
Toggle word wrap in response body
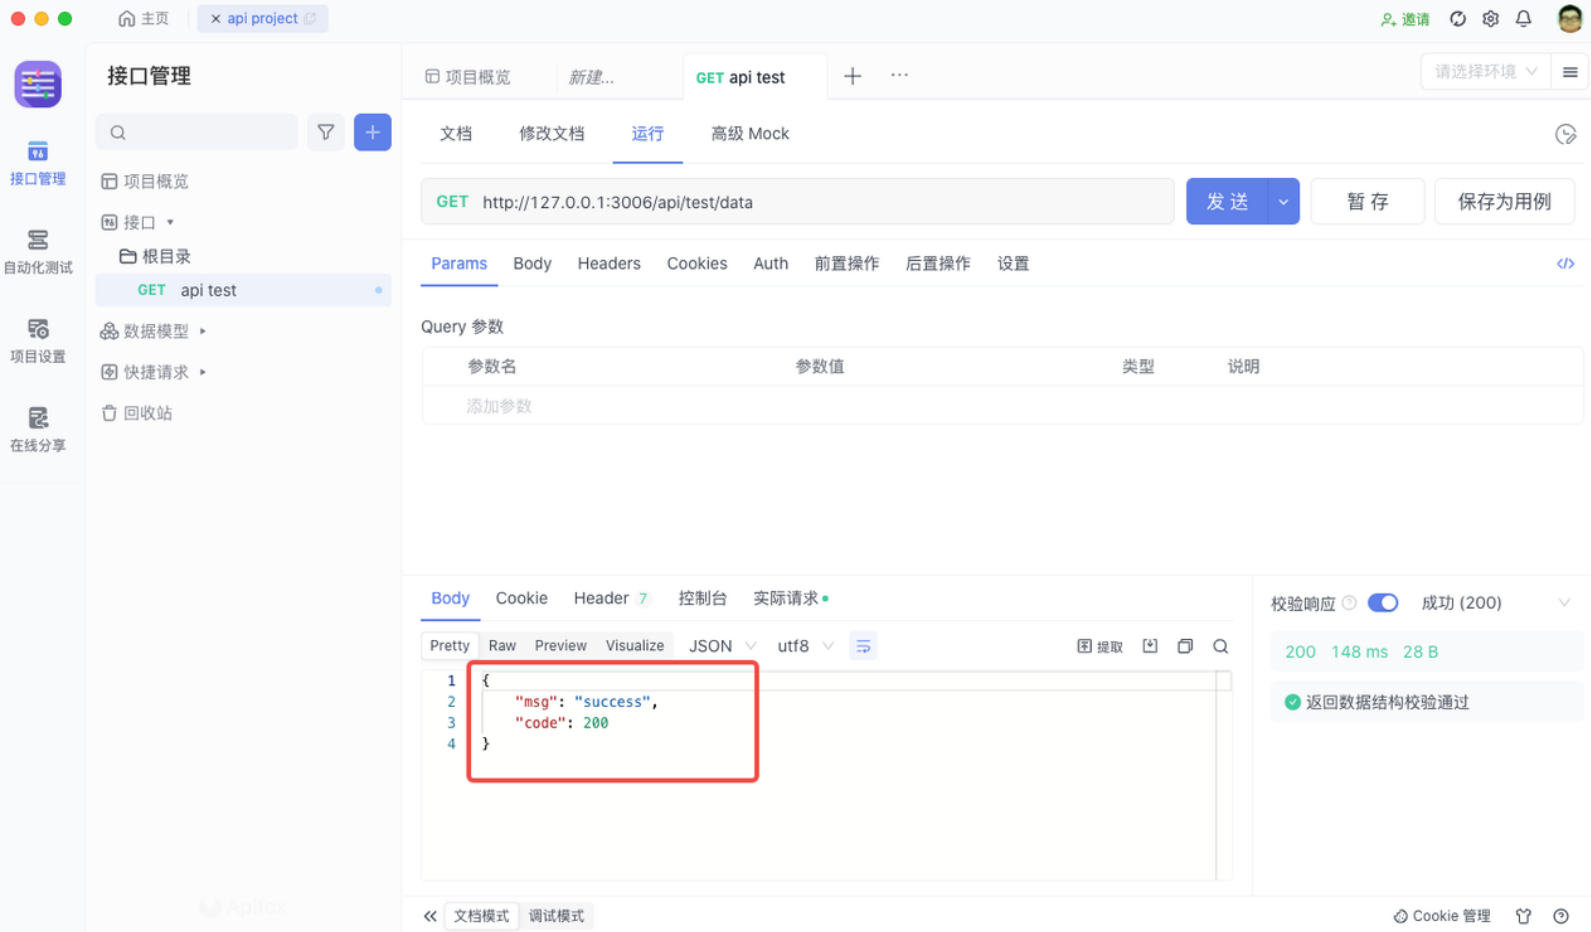[x=863, y=647]
